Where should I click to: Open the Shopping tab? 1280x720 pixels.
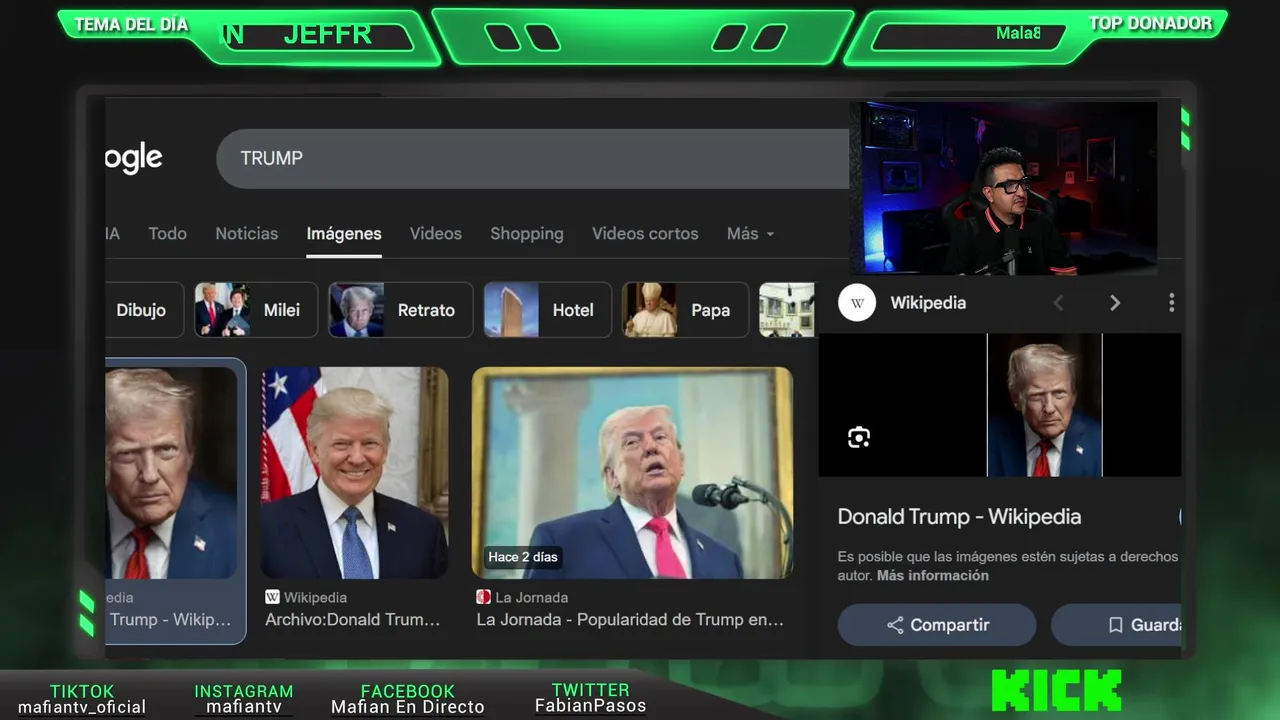pyautogui.click(x=527, y=233)
